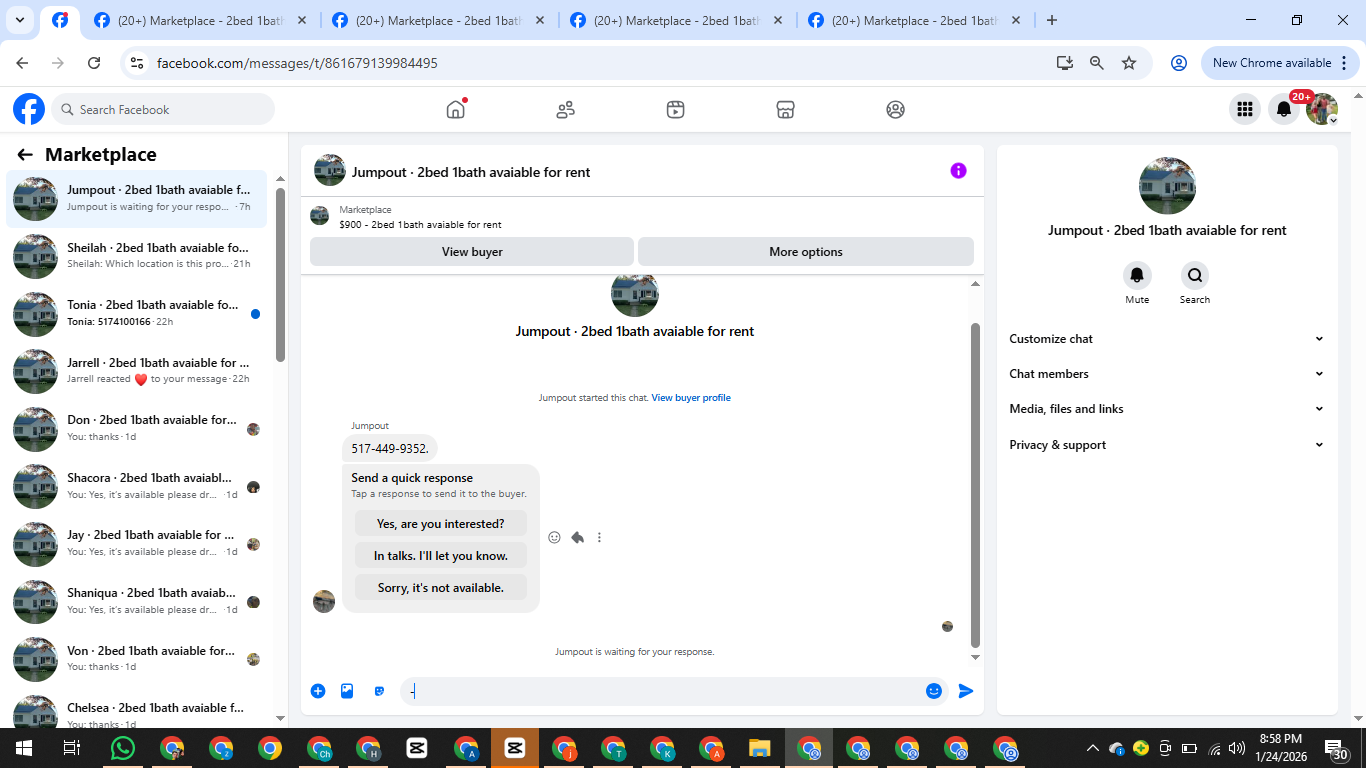Open the Friends icon in top navigation

coord(566,110)
